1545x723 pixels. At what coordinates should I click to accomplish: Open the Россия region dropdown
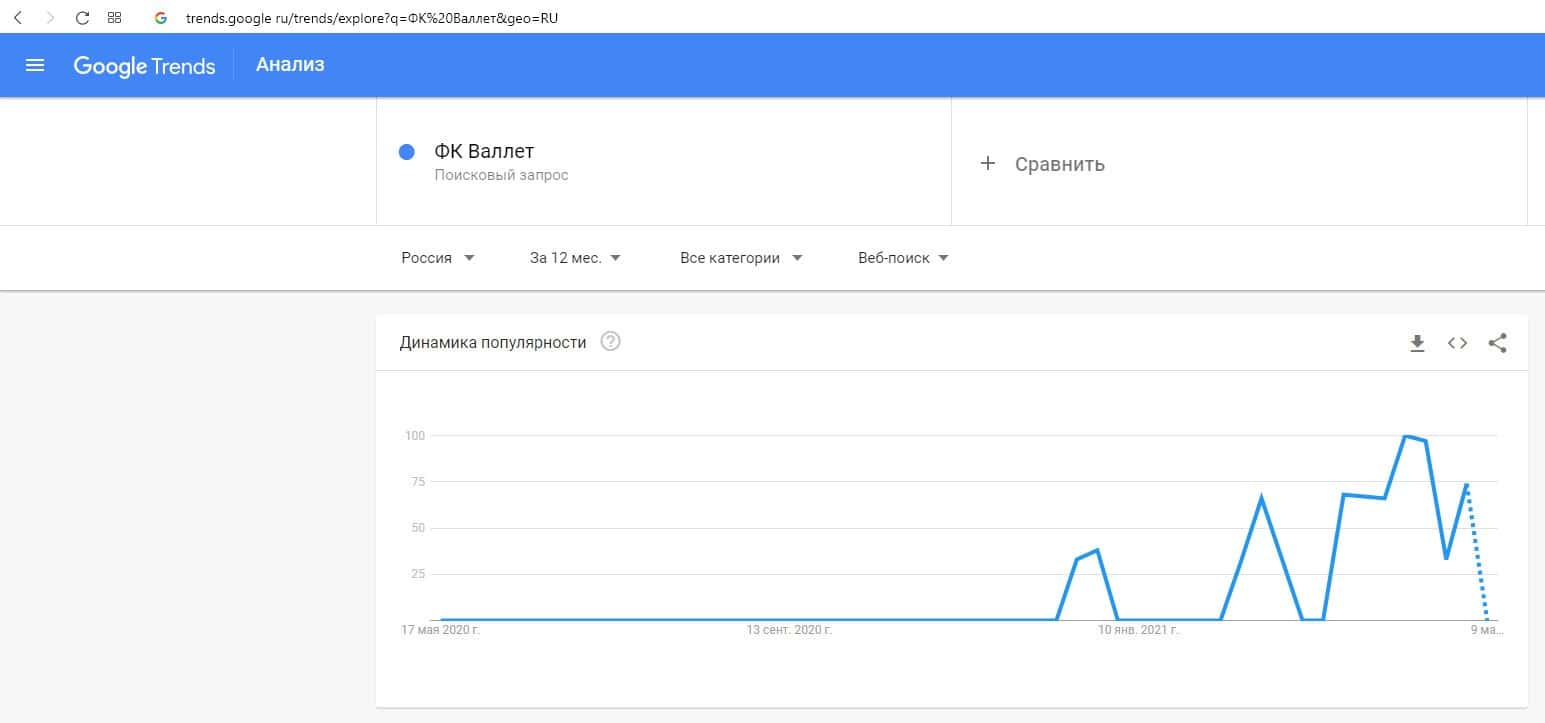(438, 258)
